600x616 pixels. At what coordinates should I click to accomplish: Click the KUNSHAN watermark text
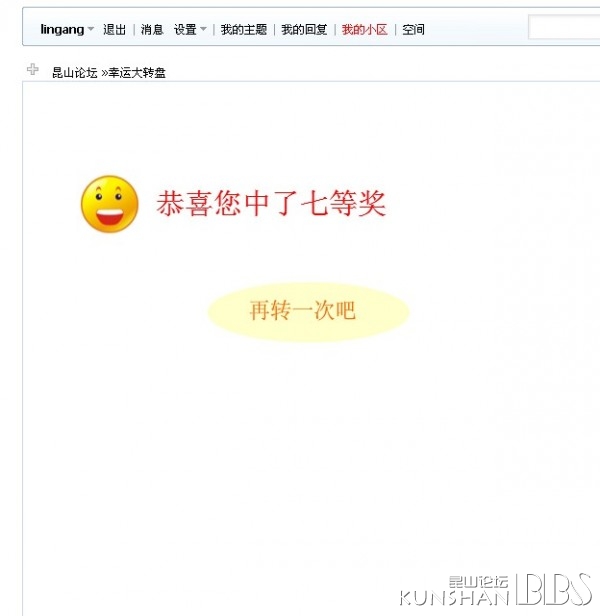[x=454, y=598]
